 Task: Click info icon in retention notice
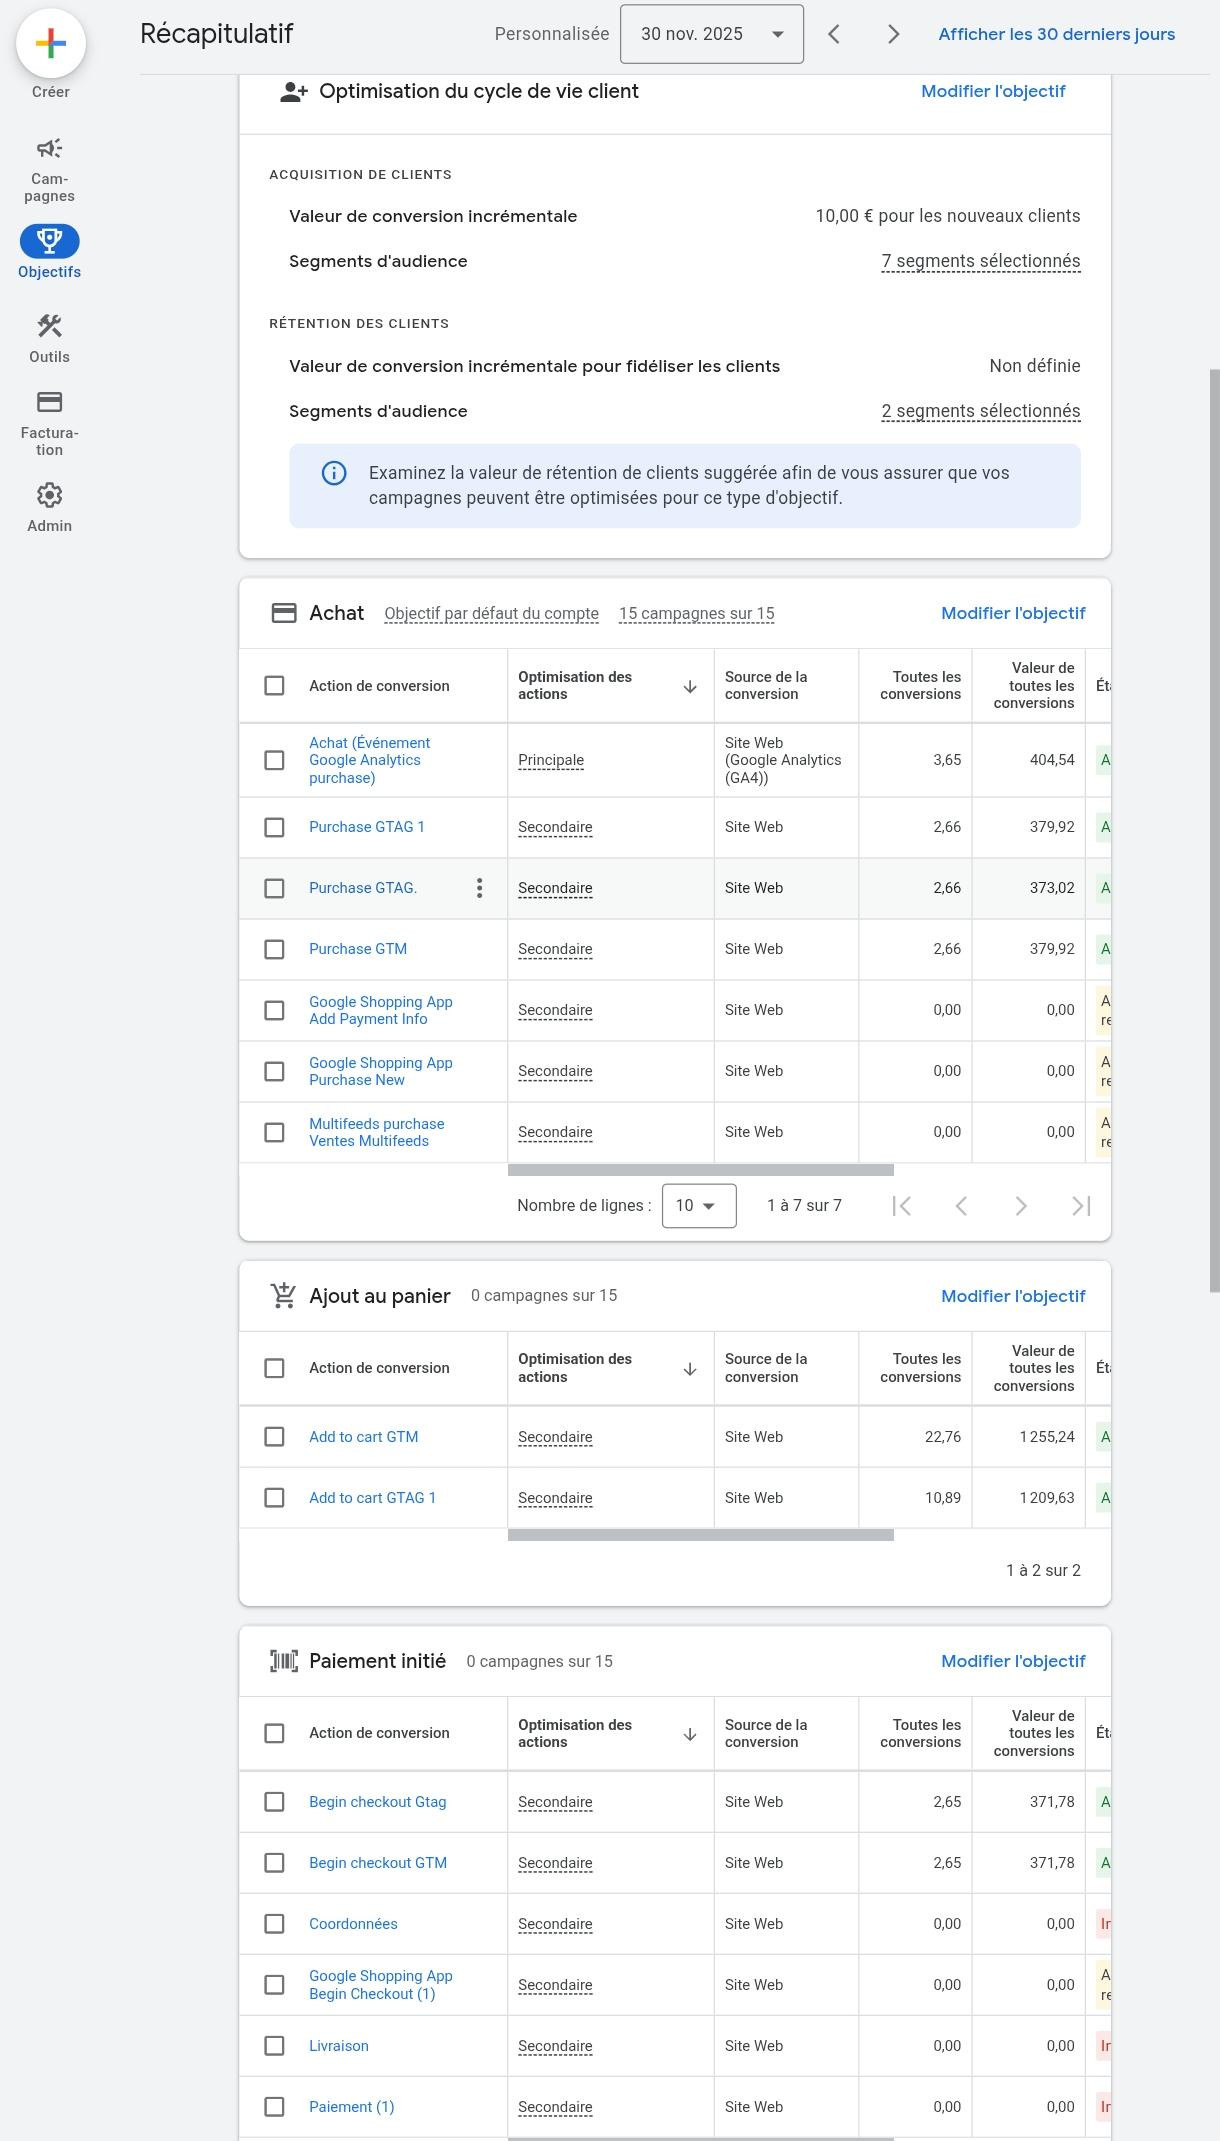click(x=334, y=473)
